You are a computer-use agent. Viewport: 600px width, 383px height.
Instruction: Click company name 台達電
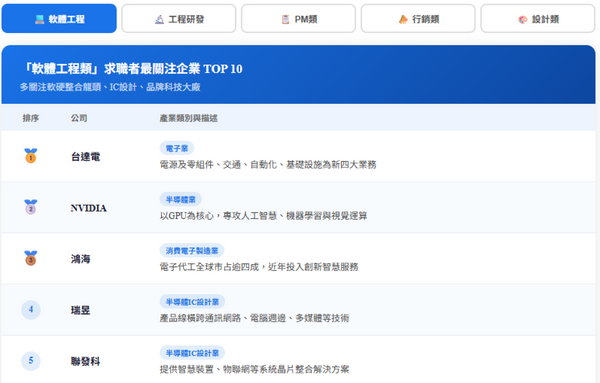[x=85, y=156]
